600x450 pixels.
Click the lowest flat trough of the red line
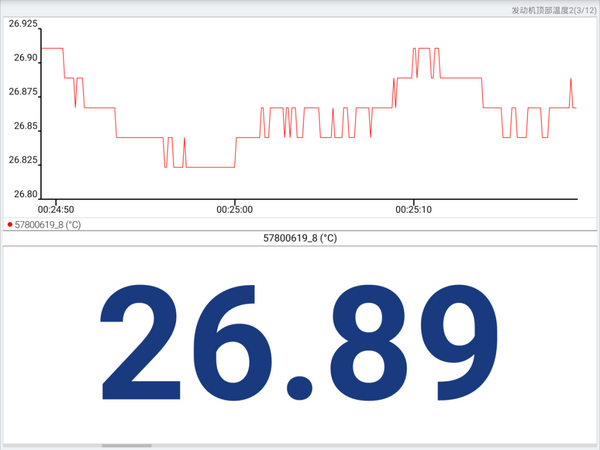pos(210,167)
